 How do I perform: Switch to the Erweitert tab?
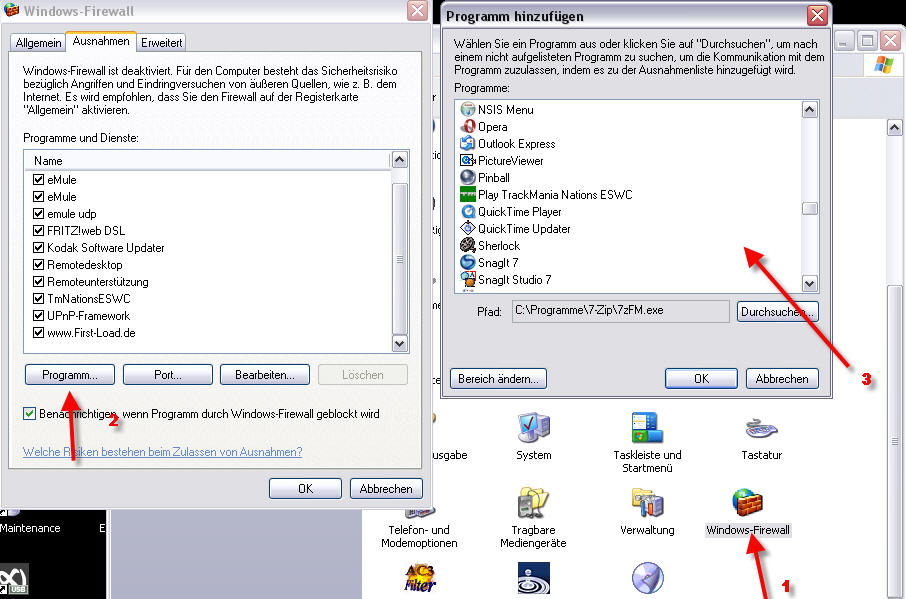[x=161, y=43]
